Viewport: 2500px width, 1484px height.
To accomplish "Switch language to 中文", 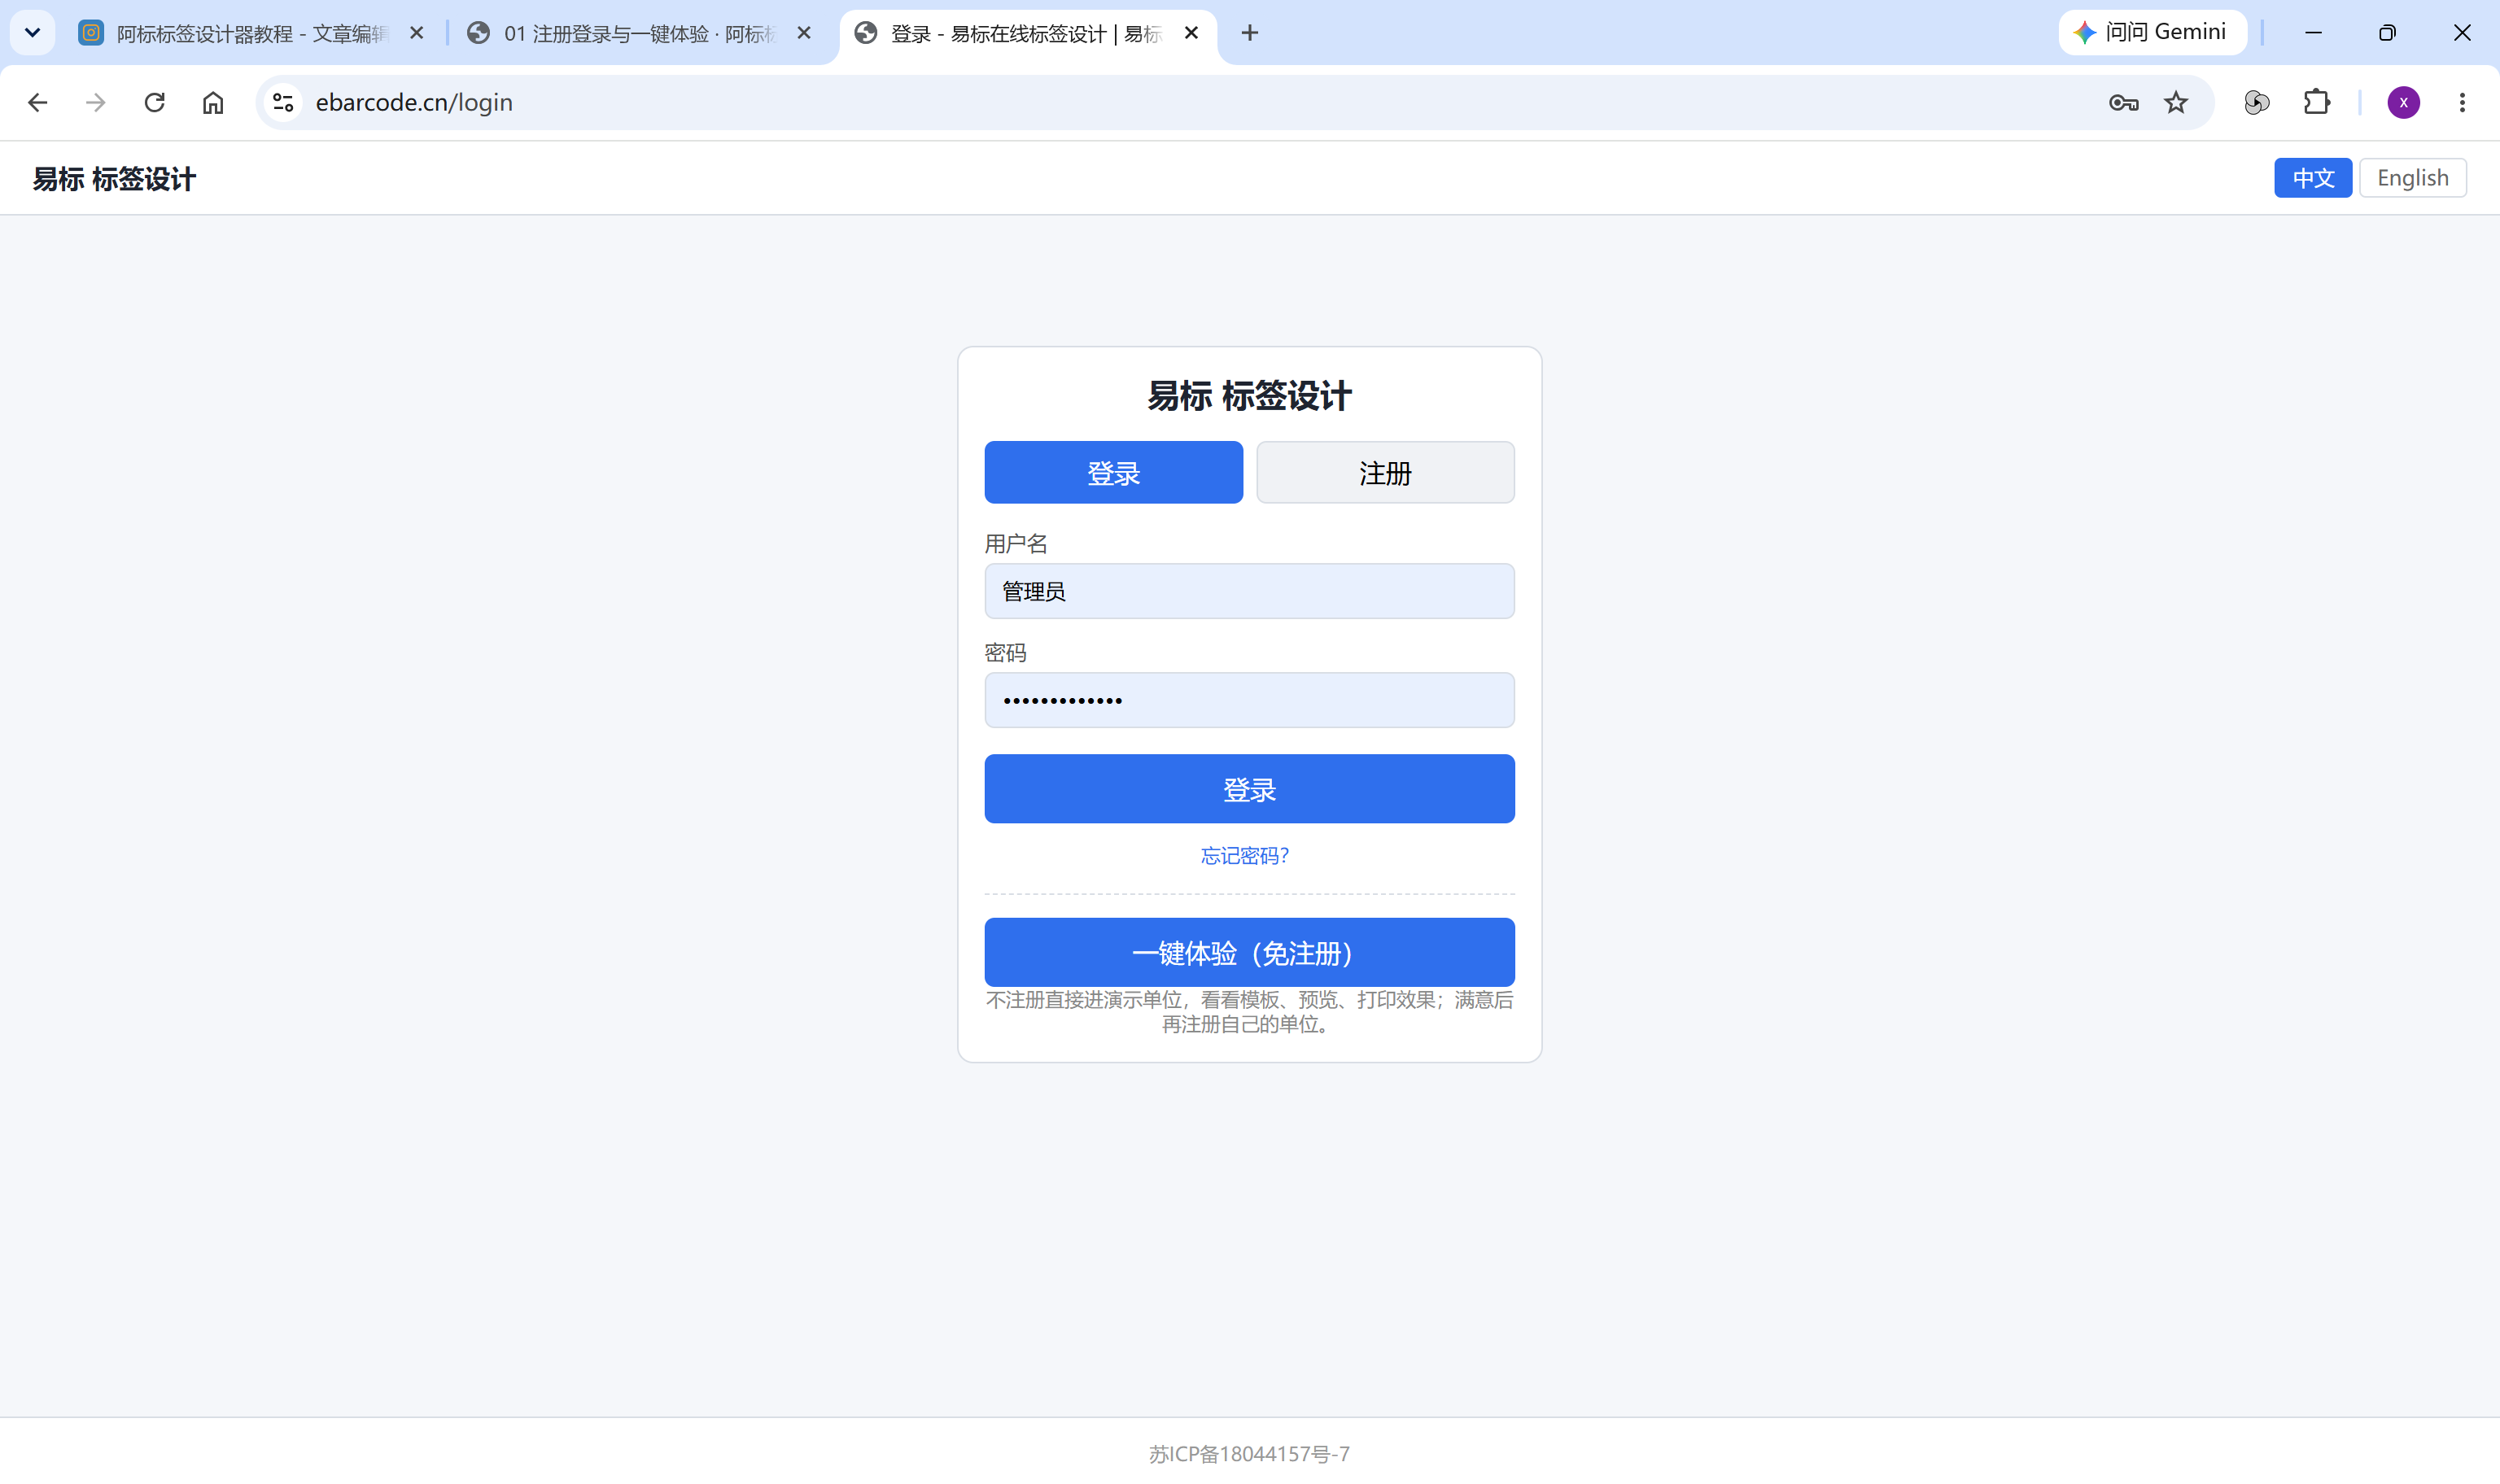I will coord(2312,178).
